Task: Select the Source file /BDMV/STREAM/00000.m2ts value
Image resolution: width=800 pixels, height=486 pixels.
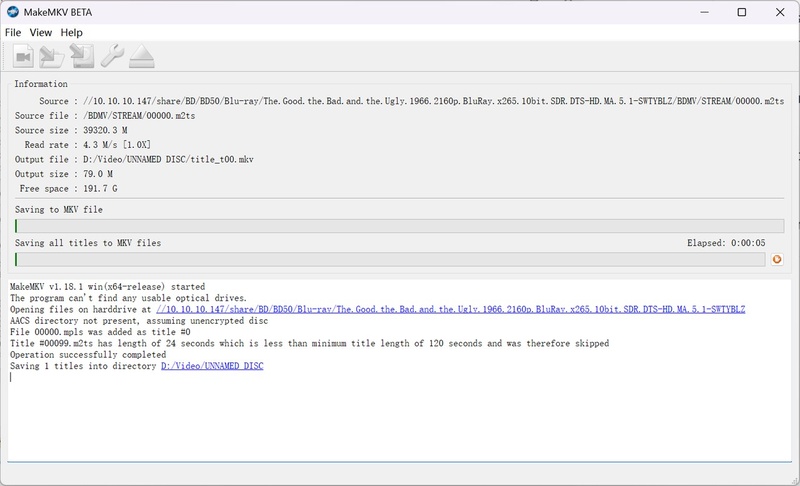Action: click(x=139, y=116)
